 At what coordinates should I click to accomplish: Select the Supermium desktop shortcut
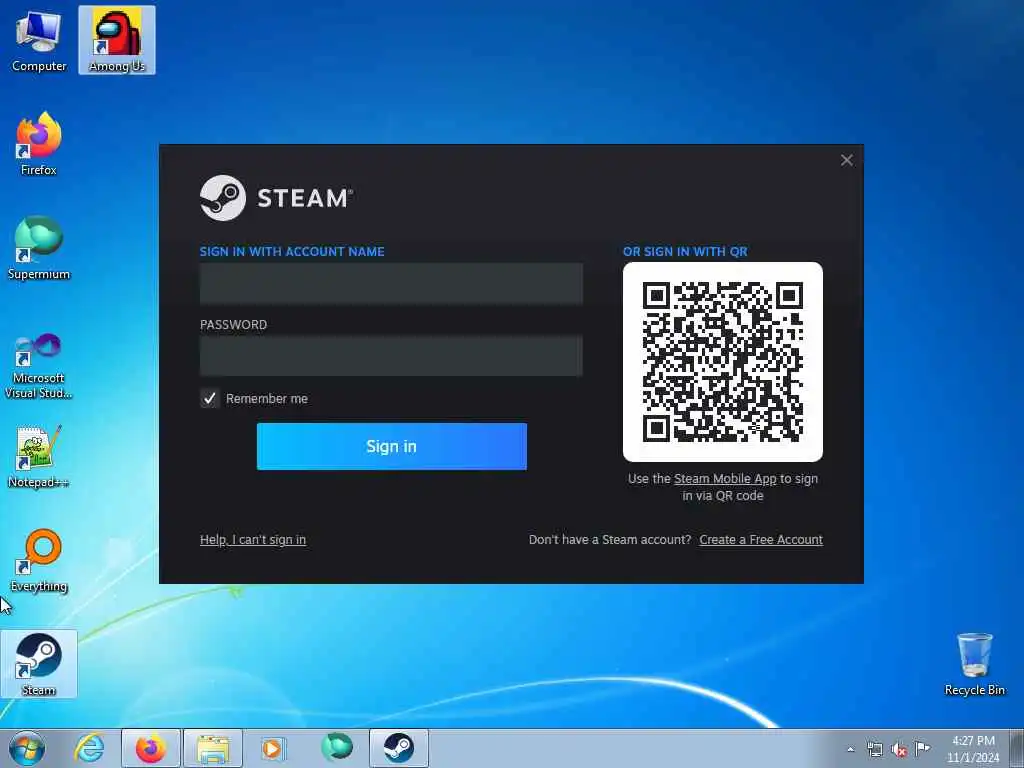(x=39, y=248)
